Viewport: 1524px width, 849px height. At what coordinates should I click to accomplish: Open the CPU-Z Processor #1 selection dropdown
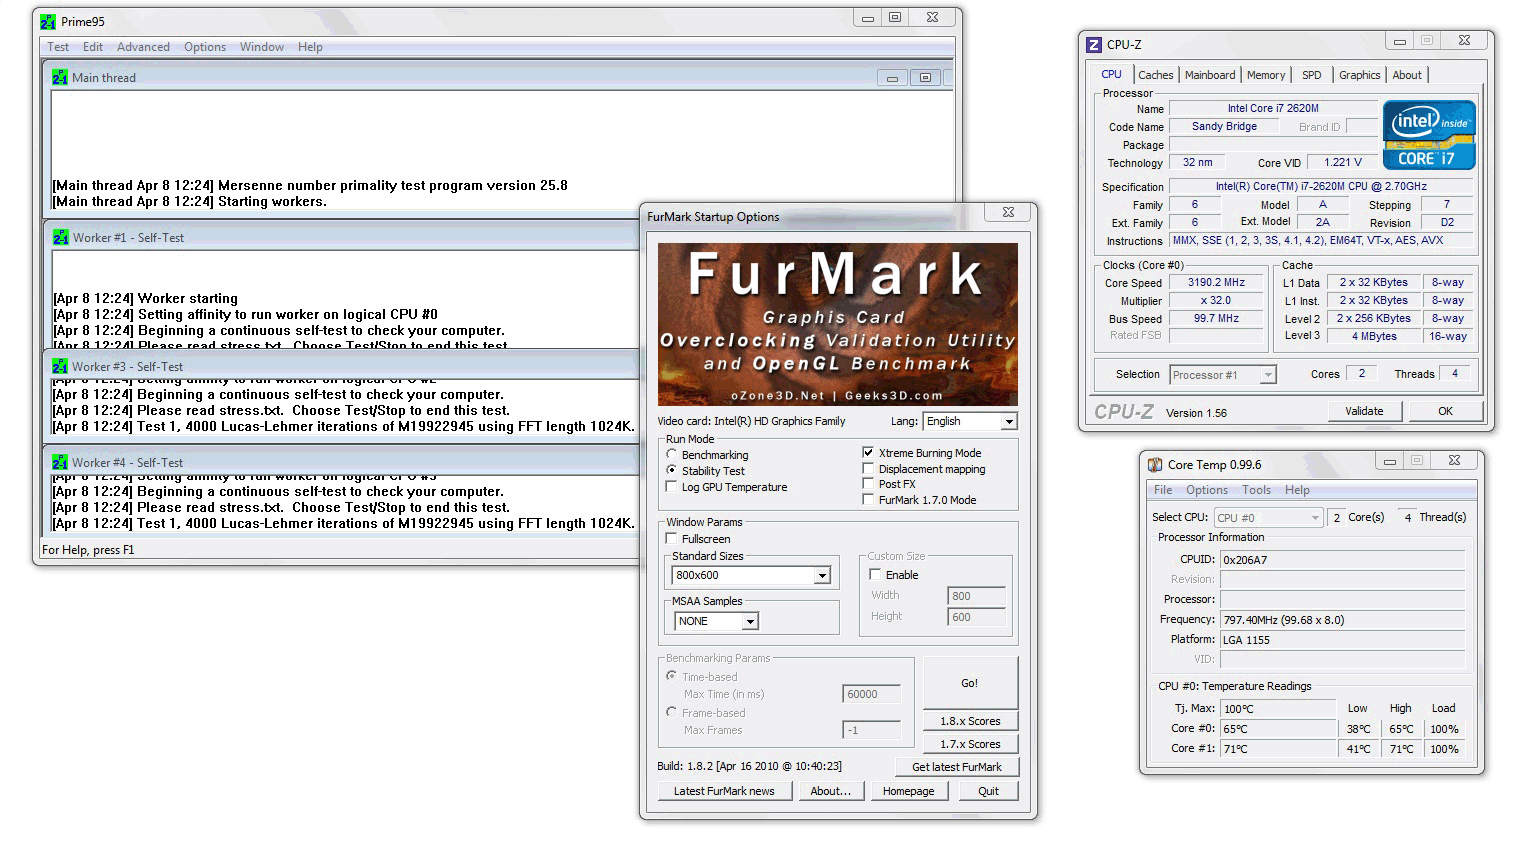[1268, 375]
